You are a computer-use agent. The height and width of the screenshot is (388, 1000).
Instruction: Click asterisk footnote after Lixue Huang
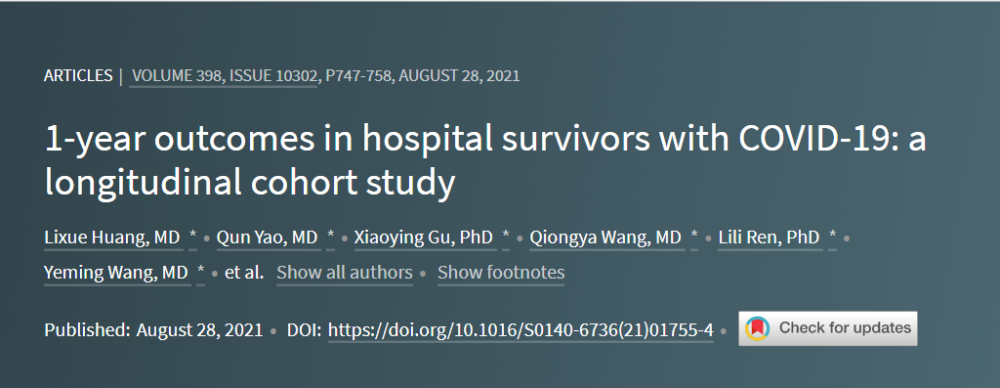click(x=193, y=237)
